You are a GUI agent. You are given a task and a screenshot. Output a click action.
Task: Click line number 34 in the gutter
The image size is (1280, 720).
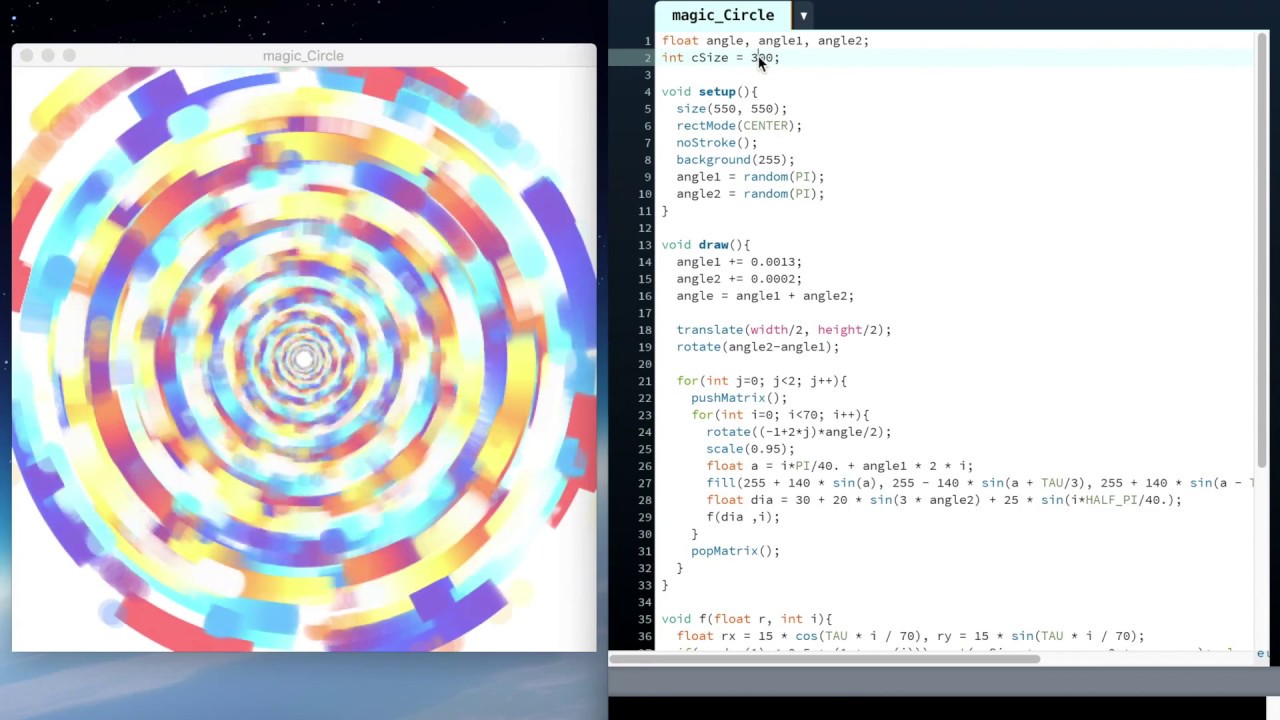[x=645, y=602]
